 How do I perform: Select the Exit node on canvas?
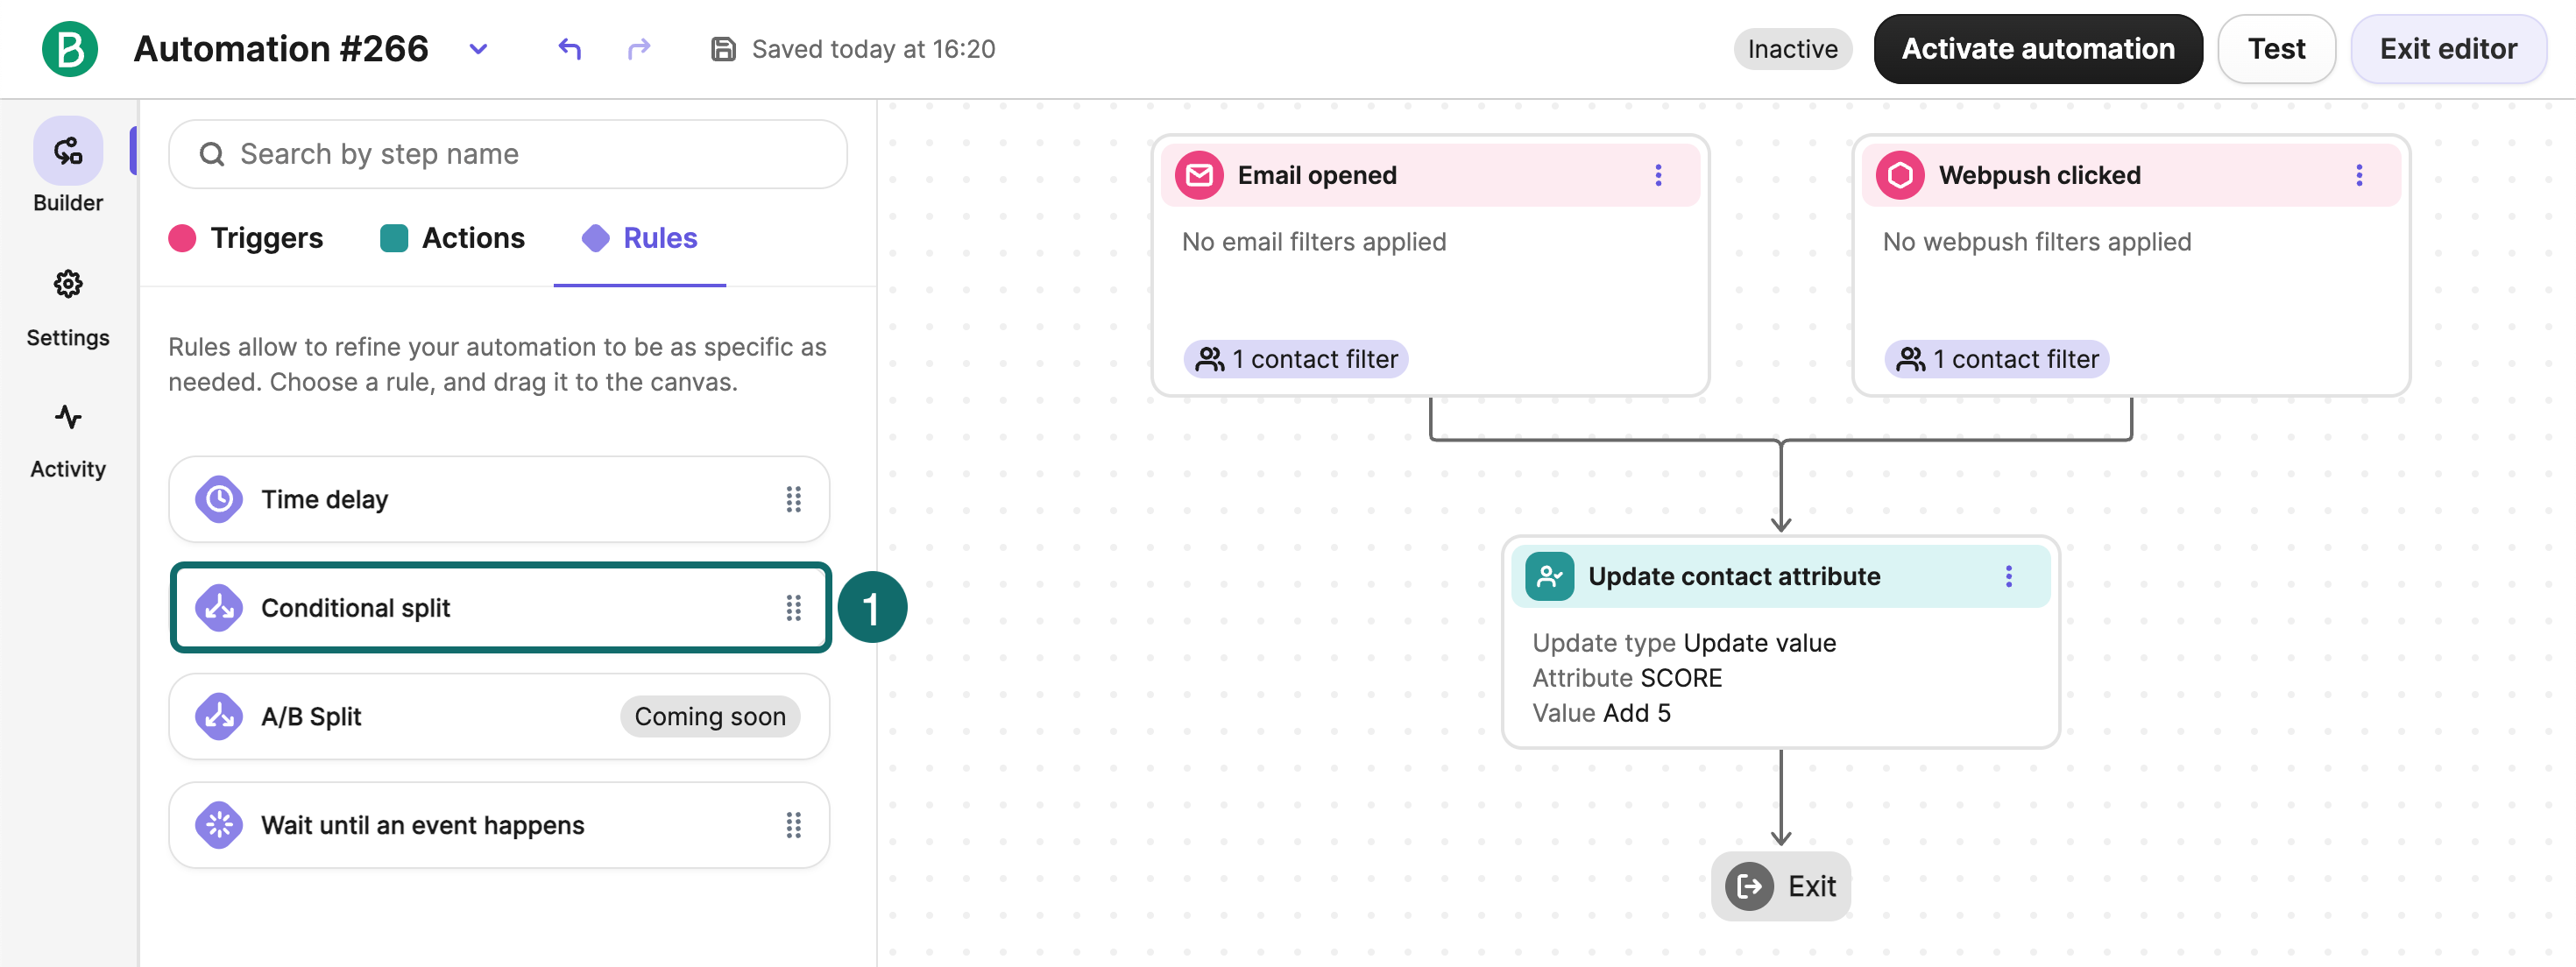[x=1780, y=886]
